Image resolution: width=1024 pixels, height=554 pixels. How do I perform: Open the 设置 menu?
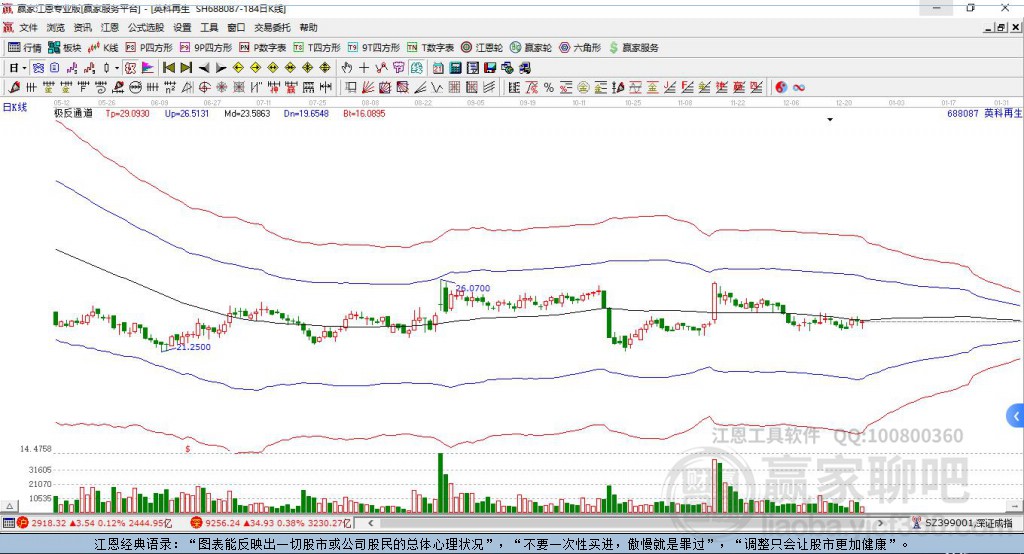coord(182,27)
